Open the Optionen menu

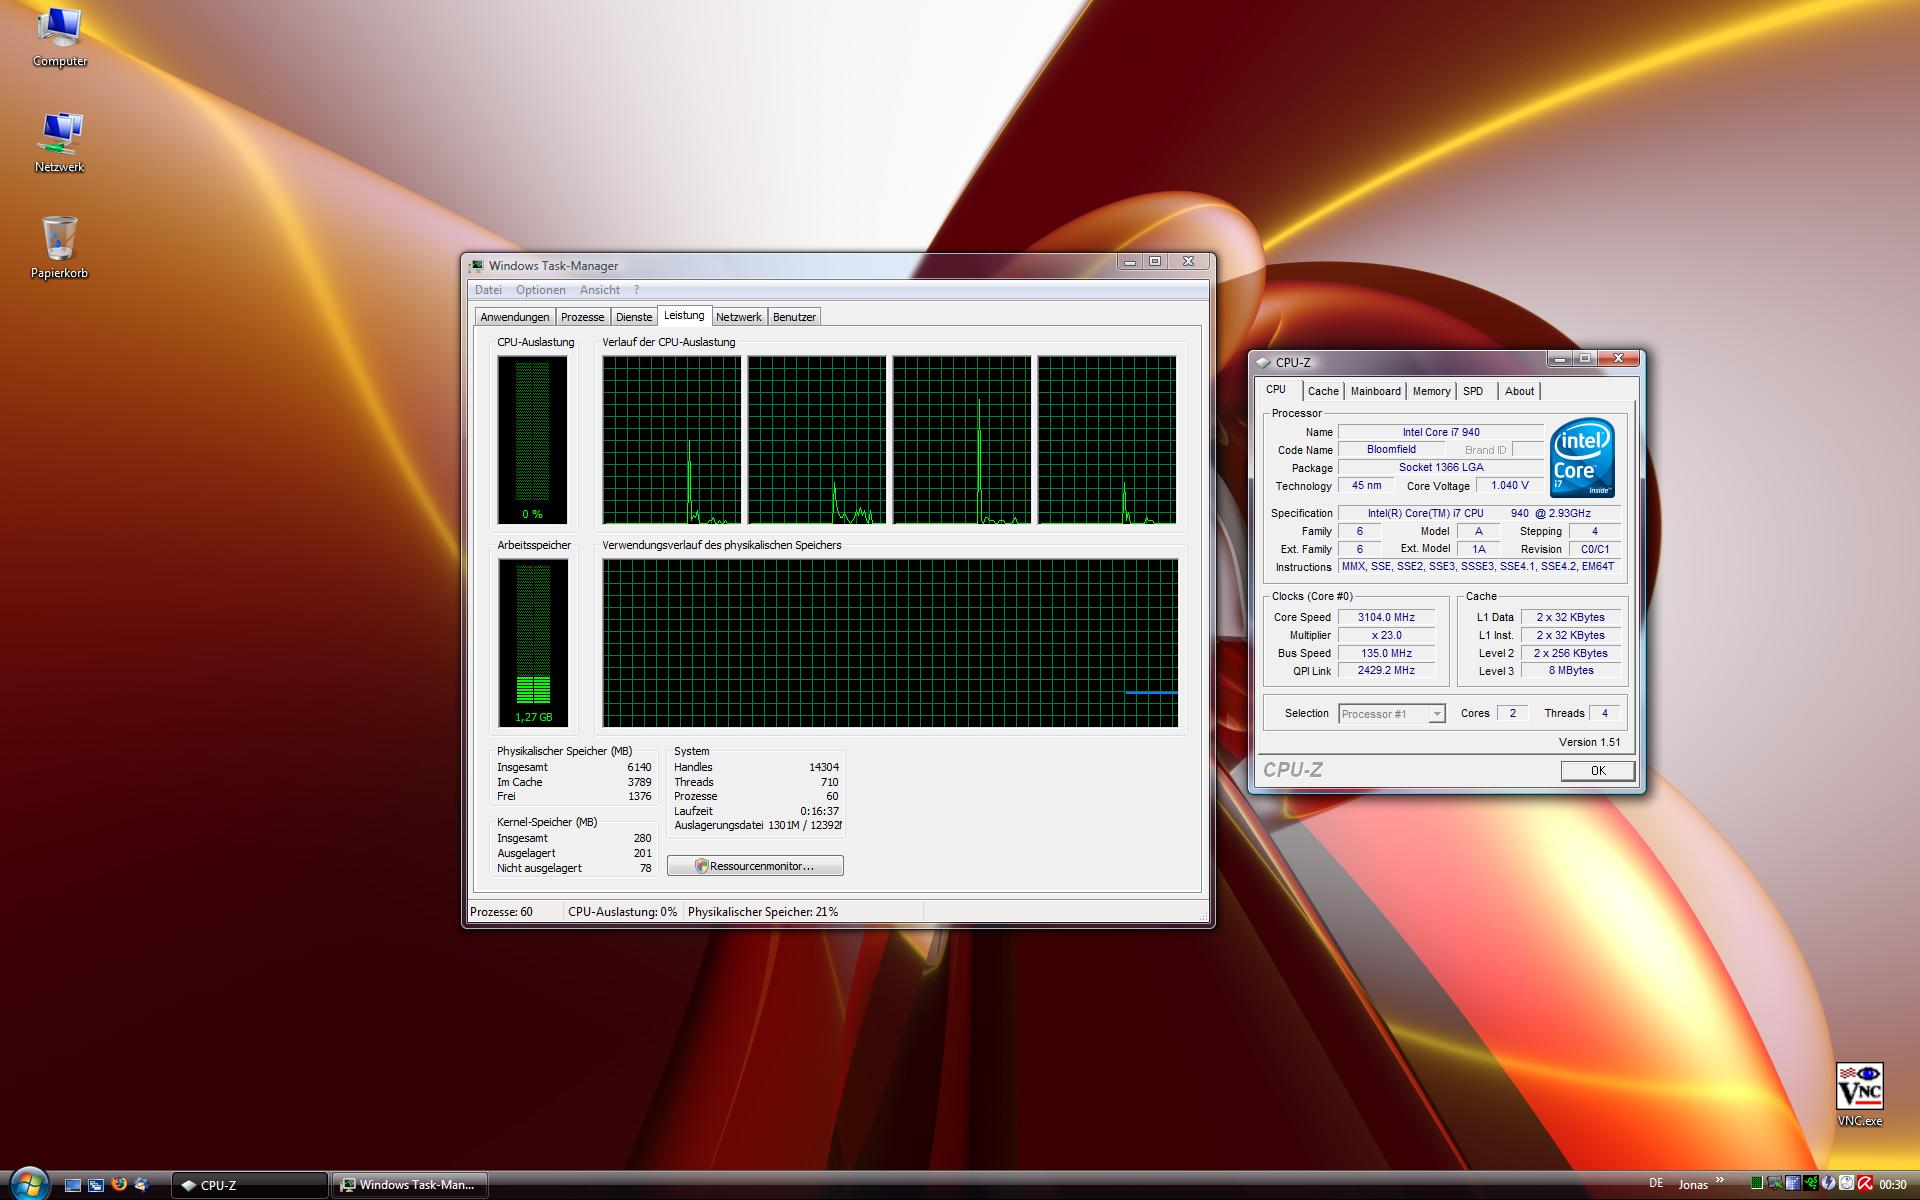point(540,290)
